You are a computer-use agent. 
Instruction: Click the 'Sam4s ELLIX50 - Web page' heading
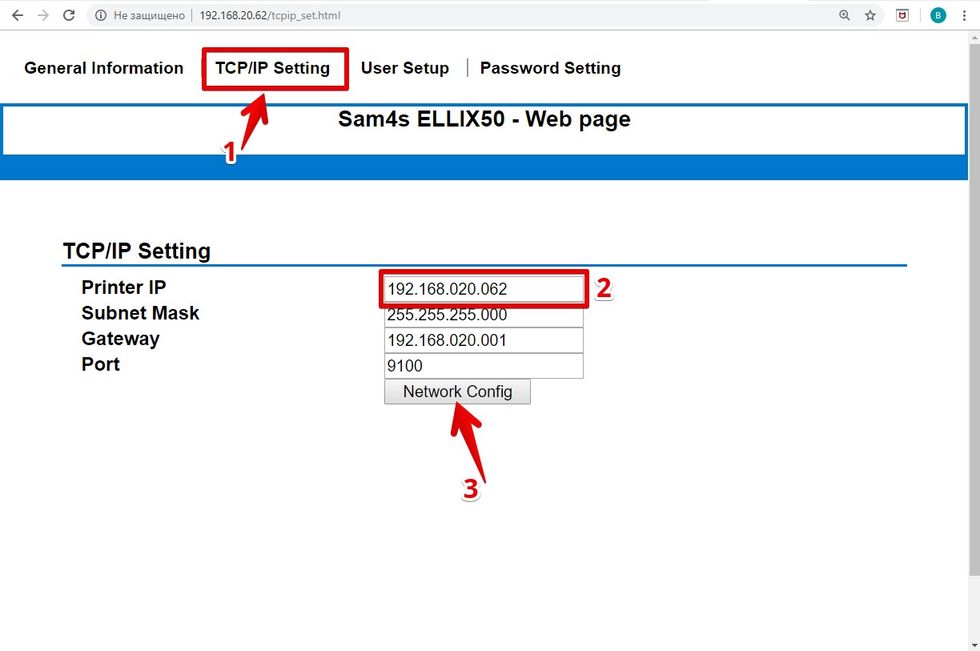point(484,119)
